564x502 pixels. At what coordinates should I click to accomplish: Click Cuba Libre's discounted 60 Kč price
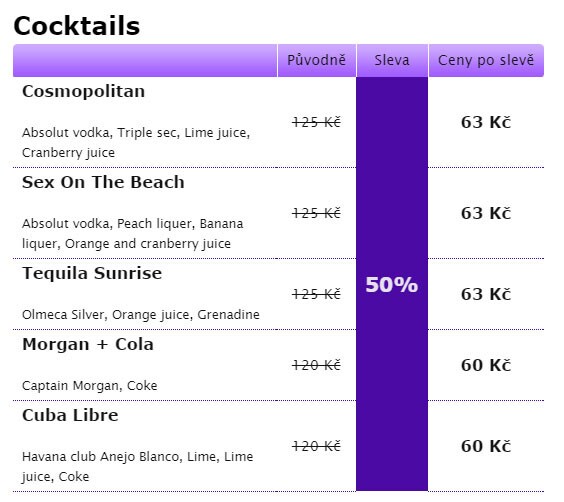point(486,446)
